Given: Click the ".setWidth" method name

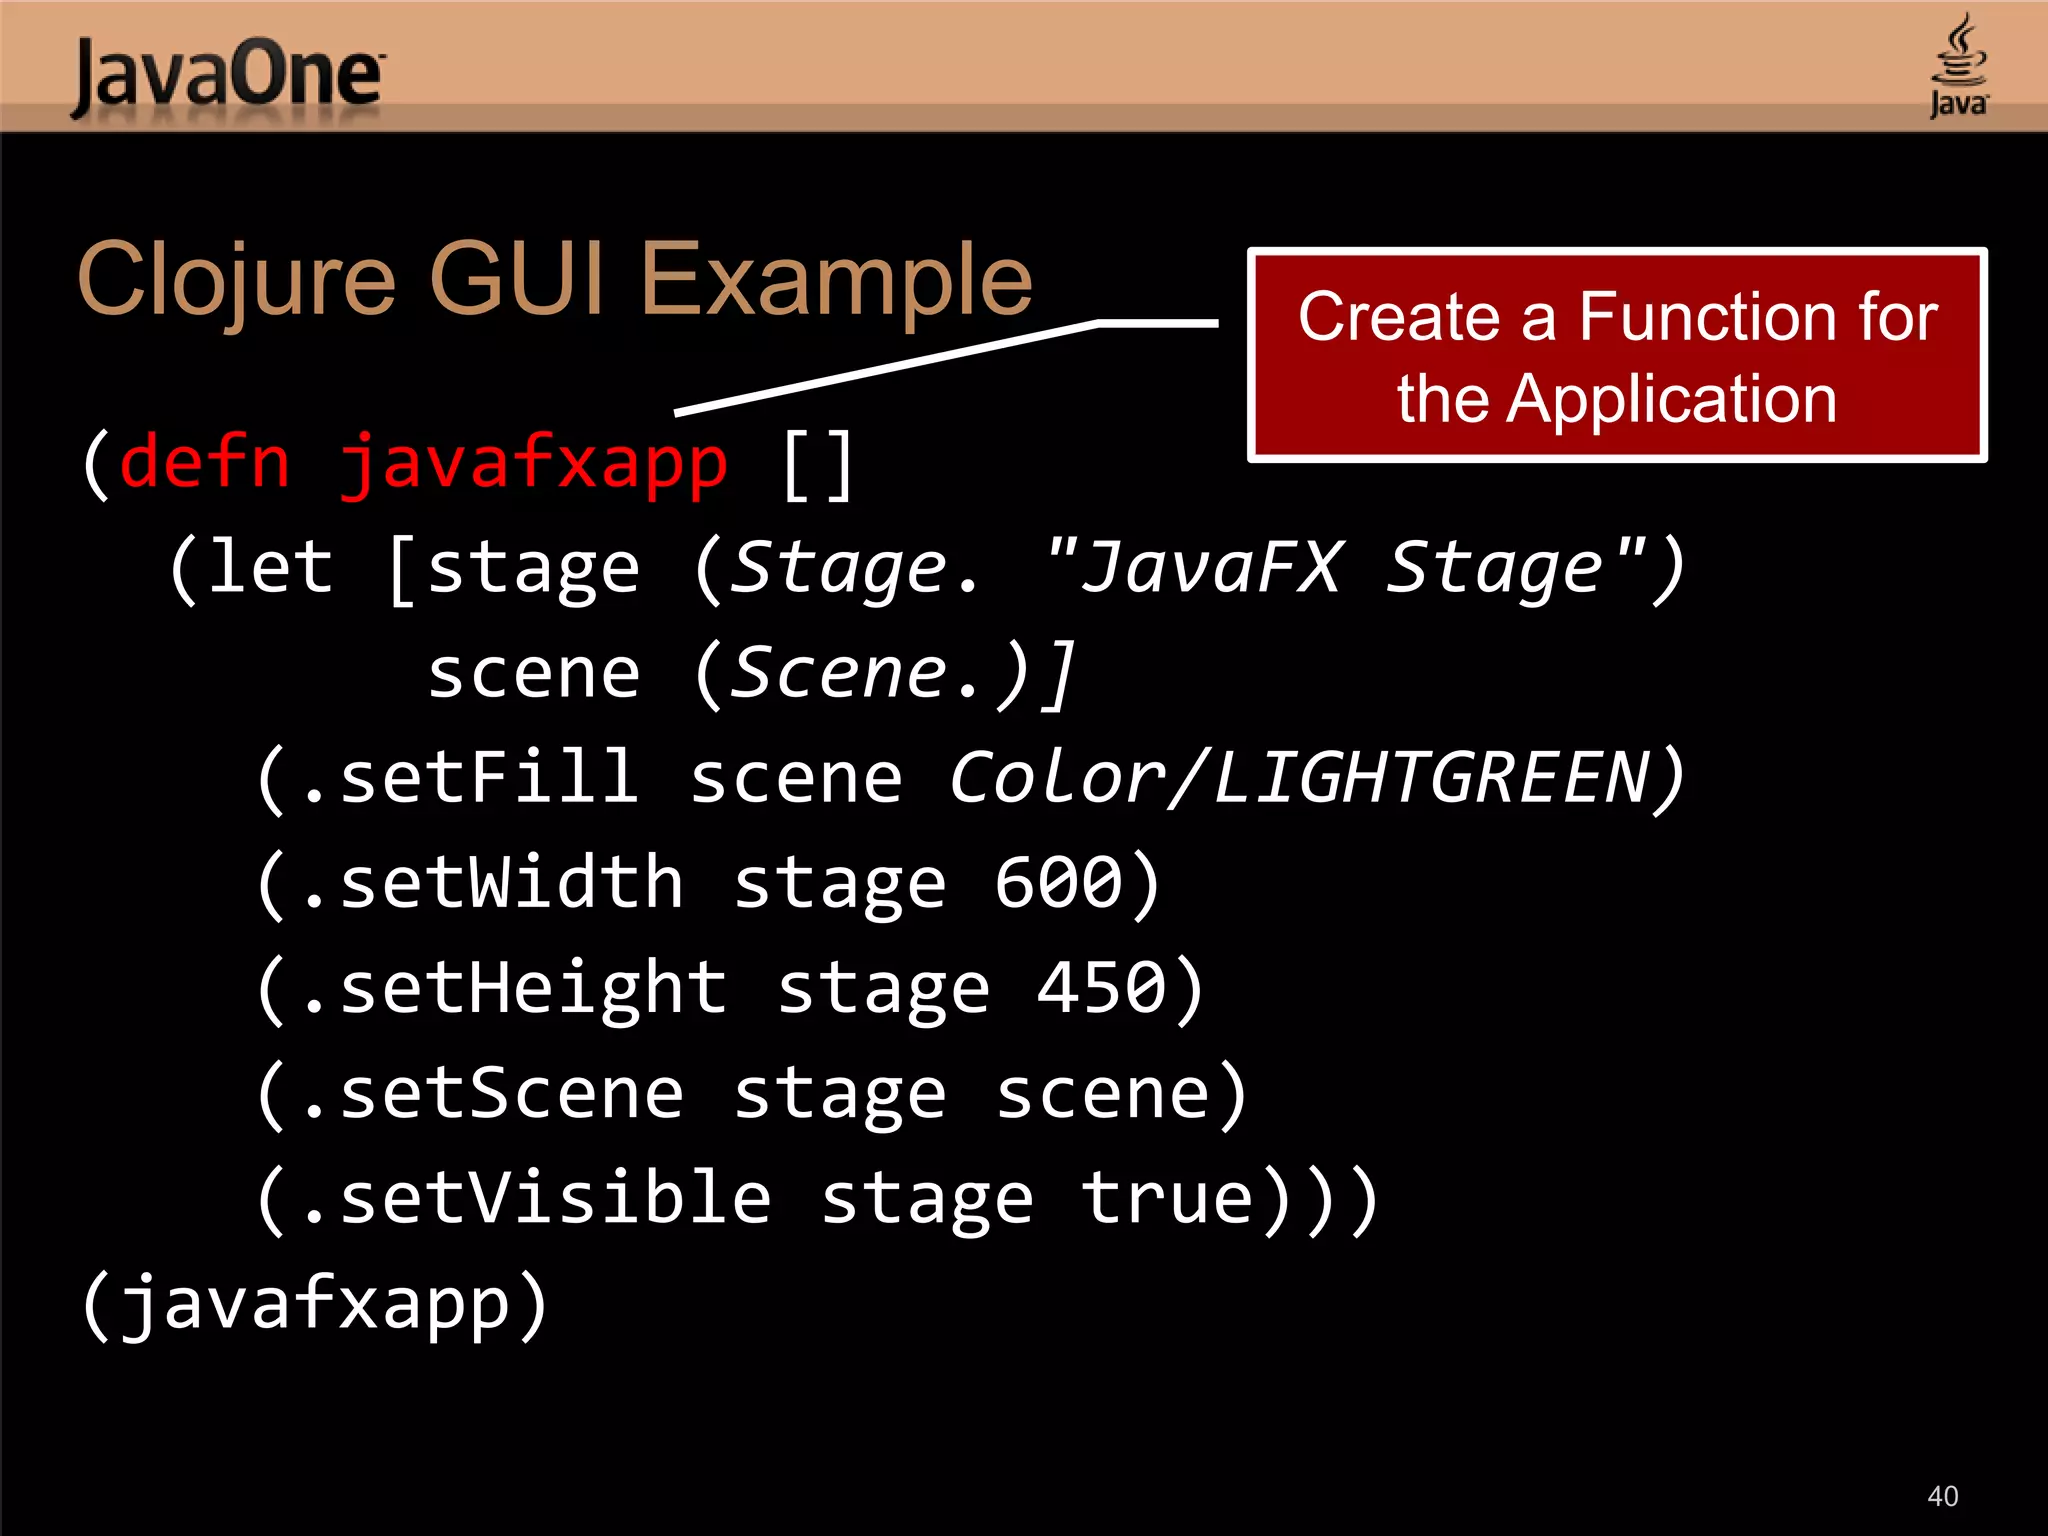Looking at the screenshot, I should click(492, 884).
